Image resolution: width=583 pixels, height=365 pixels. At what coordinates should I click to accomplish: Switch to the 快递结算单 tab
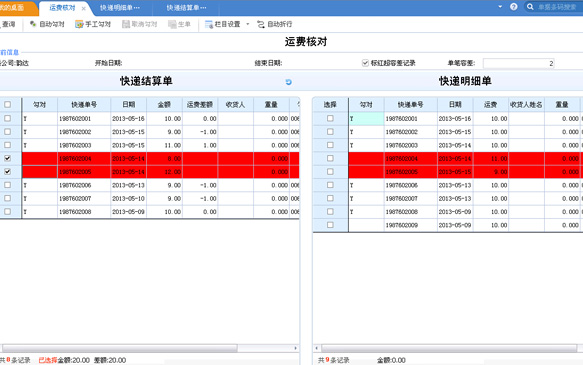tap(186, 8)
